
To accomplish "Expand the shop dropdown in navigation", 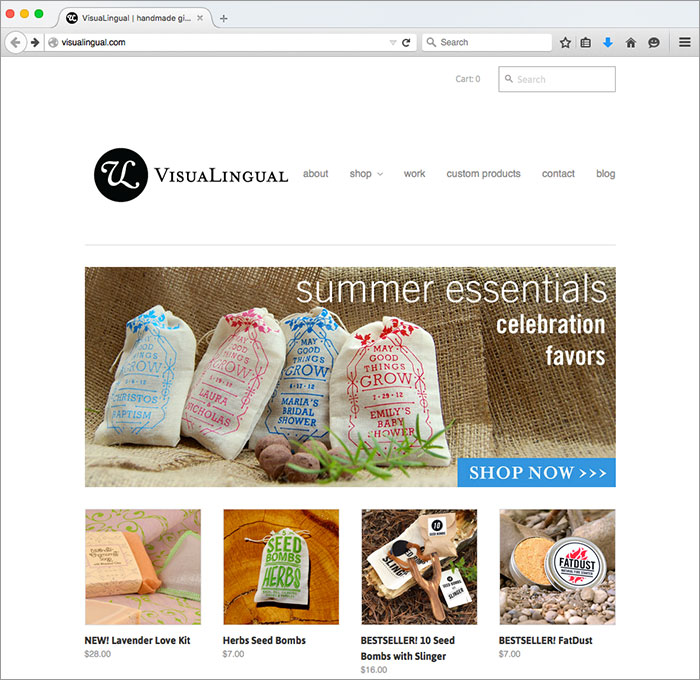I will click(x=366, y=173).
